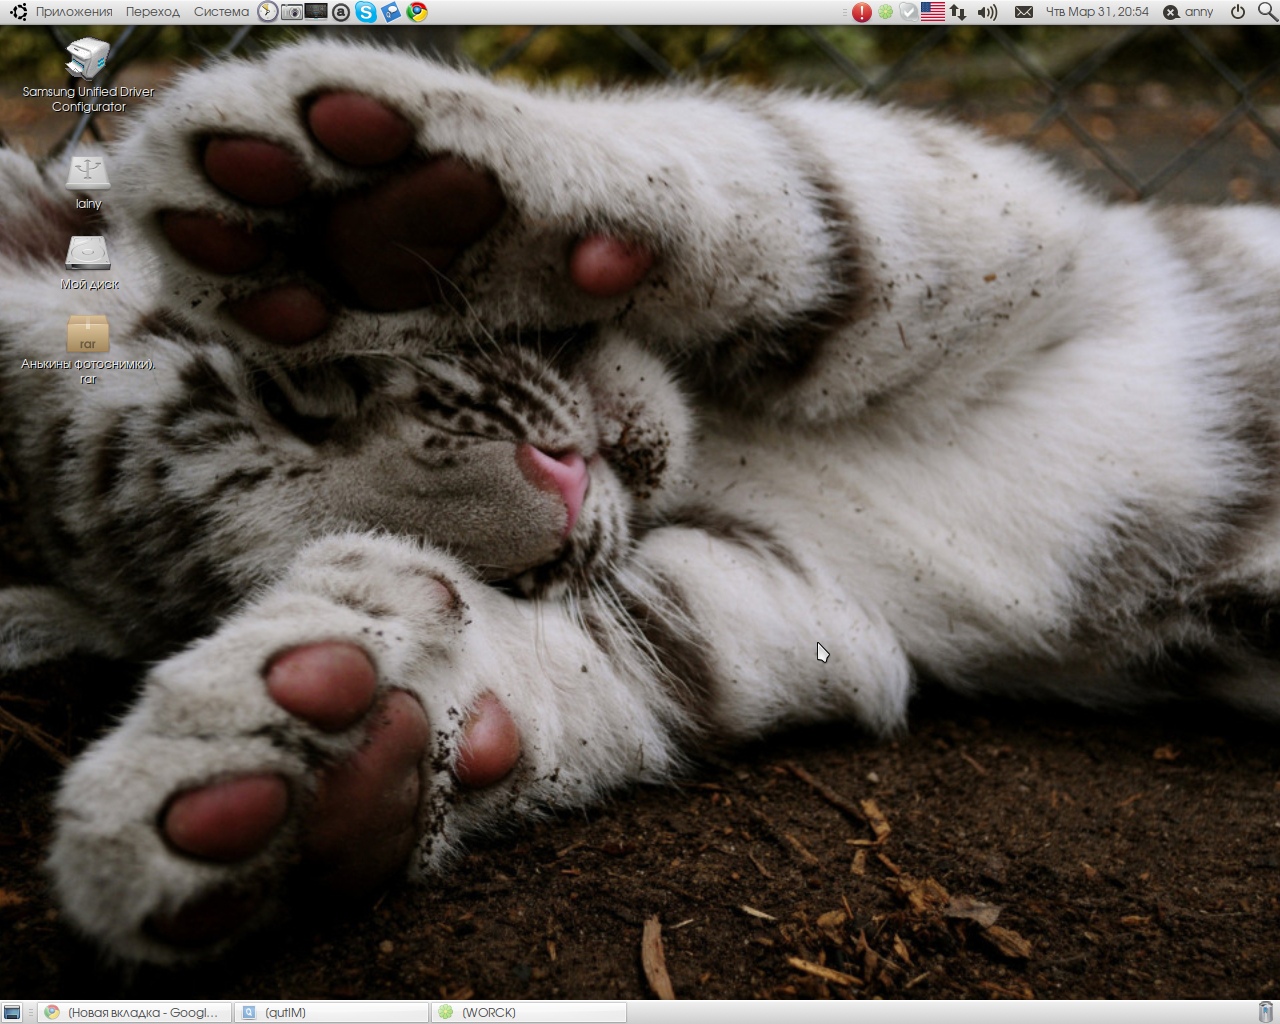
Task: Click the search magnifier icon
Action: pyautogui.click(x=1267, y=12)
